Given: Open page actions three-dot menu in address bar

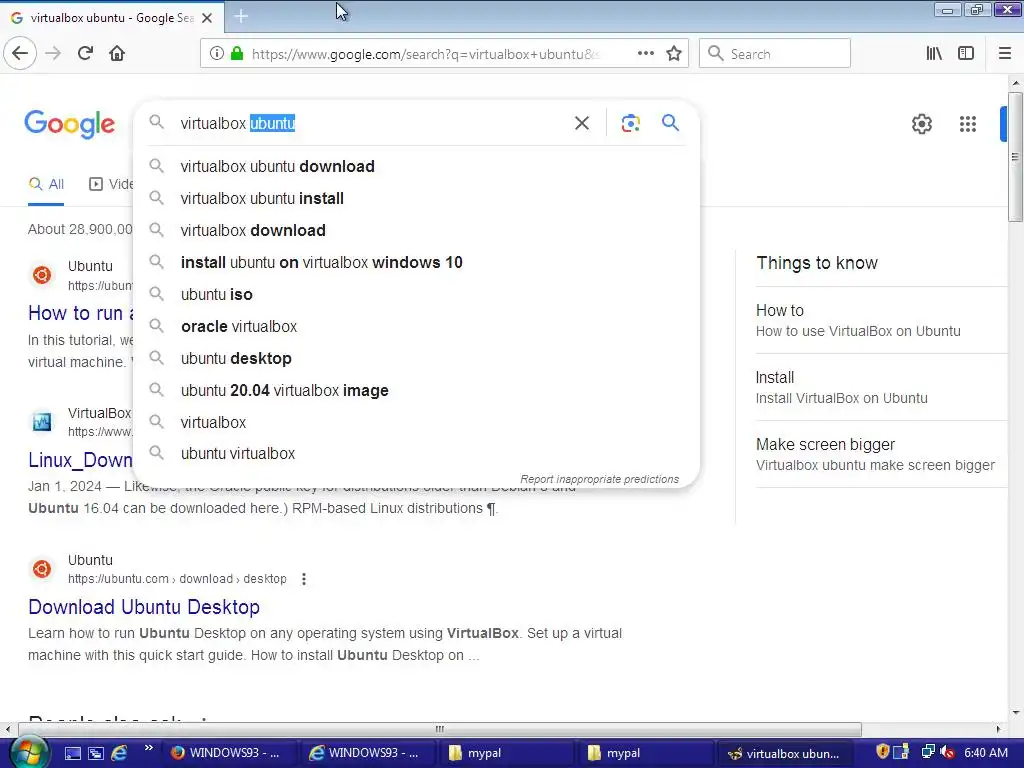Looking at the screenshot, I should (645, 54).
